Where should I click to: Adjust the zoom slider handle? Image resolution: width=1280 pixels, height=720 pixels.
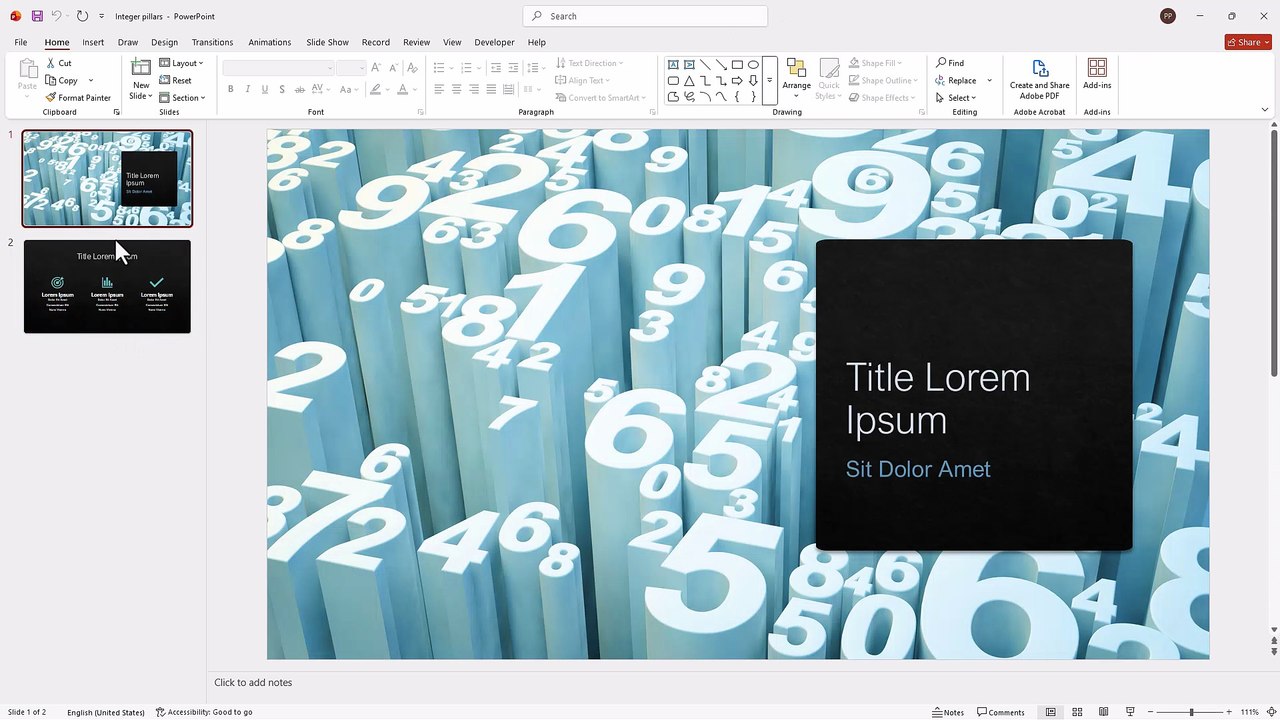(1191, 712)
